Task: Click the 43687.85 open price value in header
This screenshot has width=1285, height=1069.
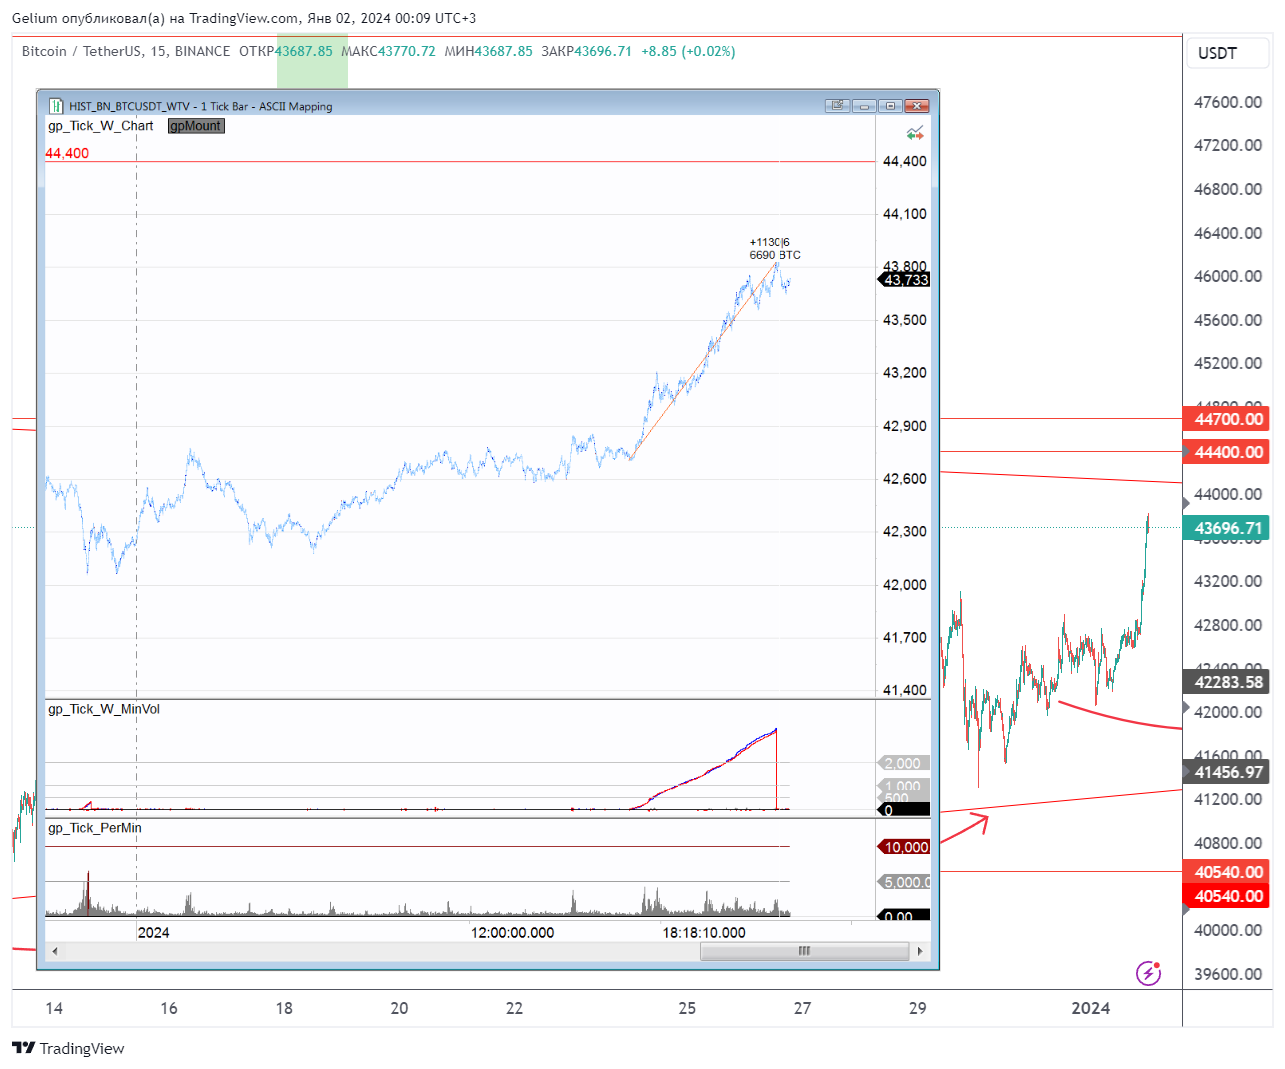Action: 304,51
